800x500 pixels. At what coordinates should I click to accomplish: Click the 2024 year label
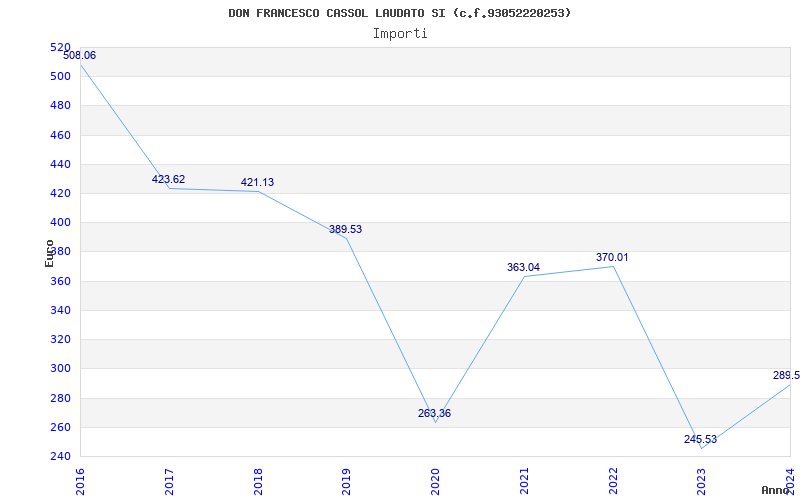point(790,482)
